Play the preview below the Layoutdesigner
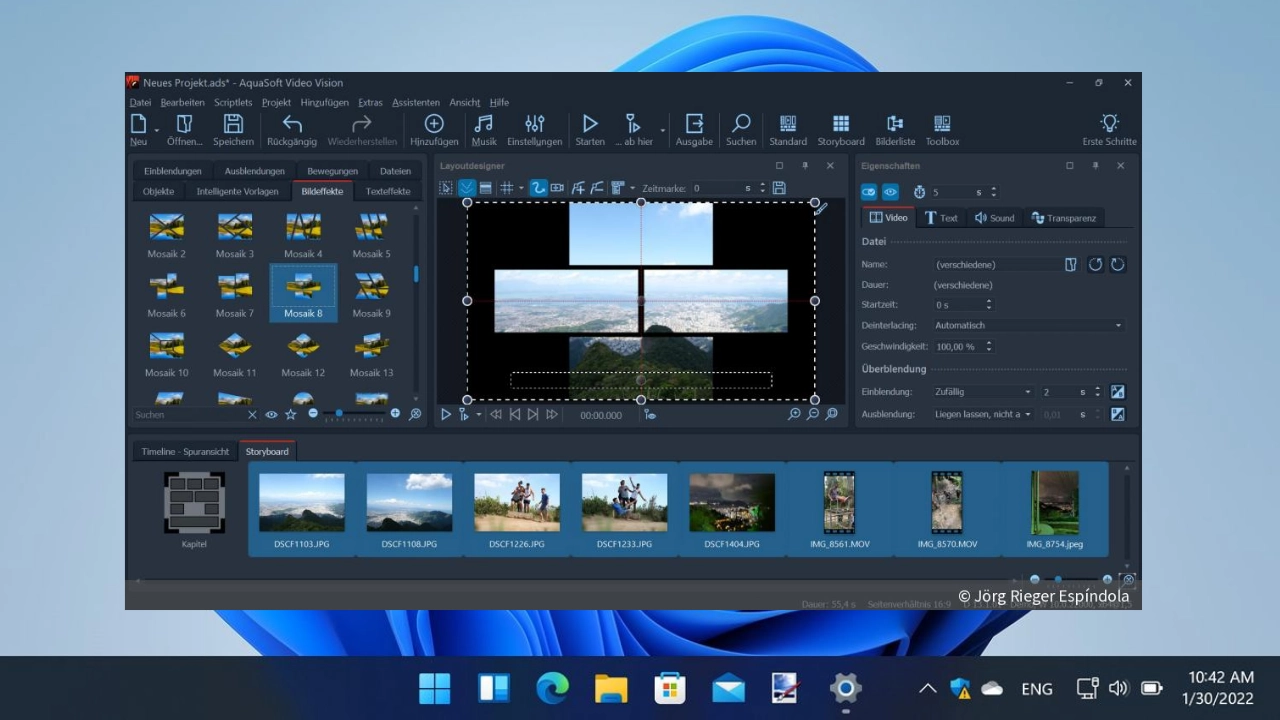This screenshot has width=1280, height=720. coord(446,414)
